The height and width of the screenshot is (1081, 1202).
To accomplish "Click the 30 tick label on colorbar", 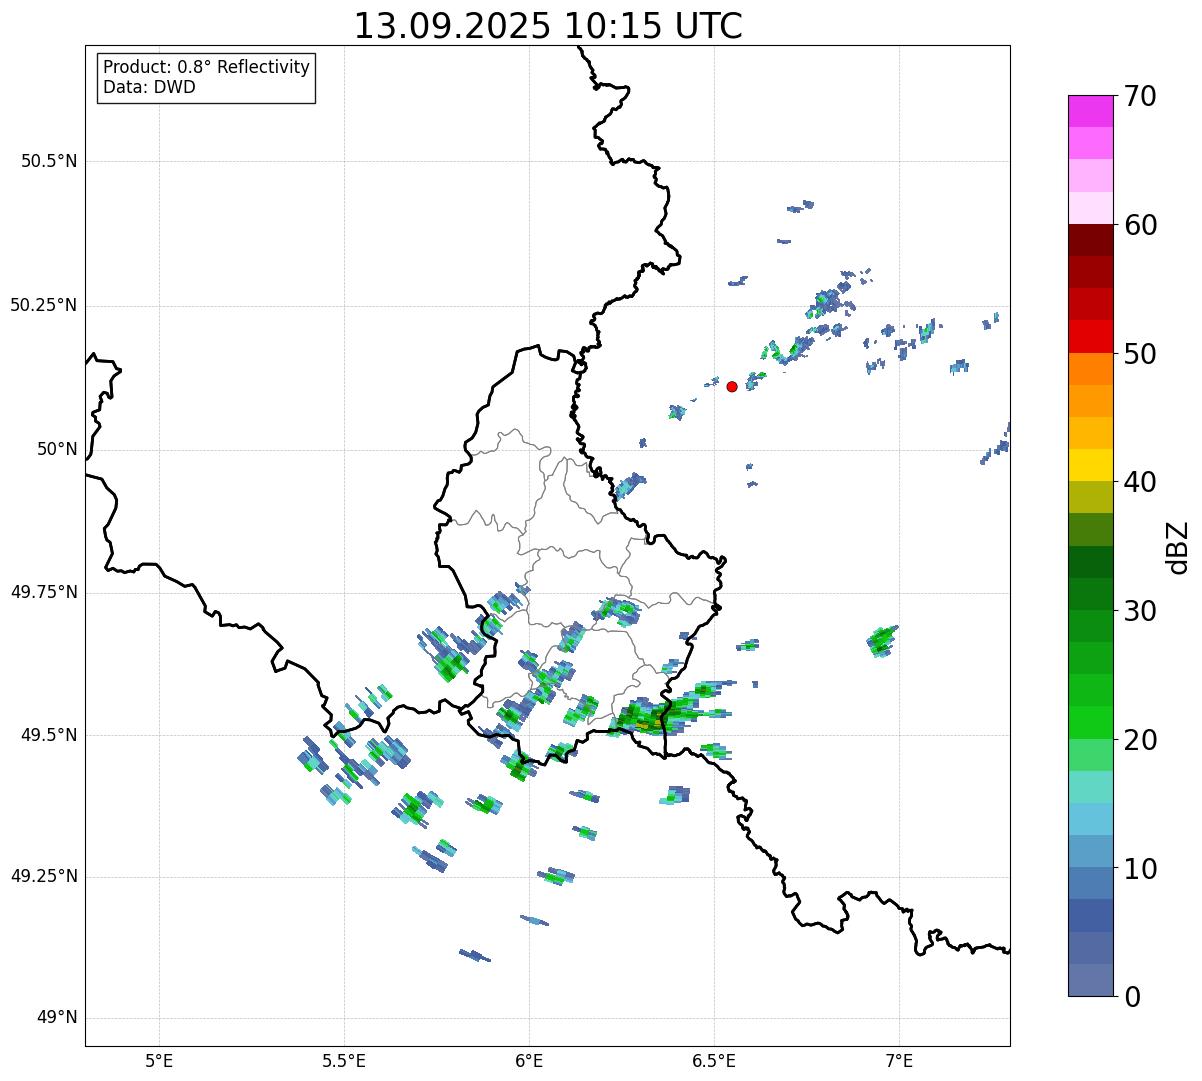I will tap(1140, 611).
